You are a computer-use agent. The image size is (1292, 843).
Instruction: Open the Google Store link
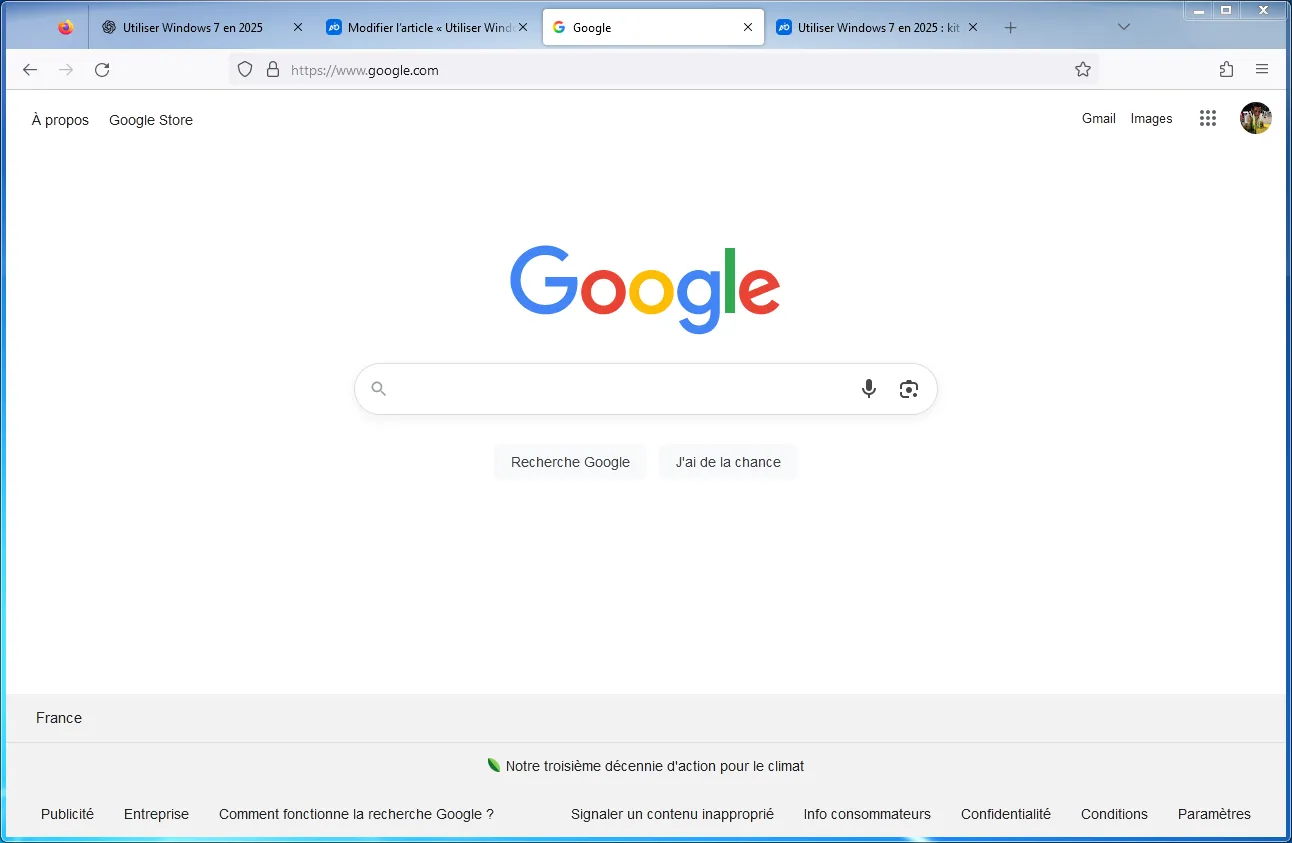click(x=151, y=120)
